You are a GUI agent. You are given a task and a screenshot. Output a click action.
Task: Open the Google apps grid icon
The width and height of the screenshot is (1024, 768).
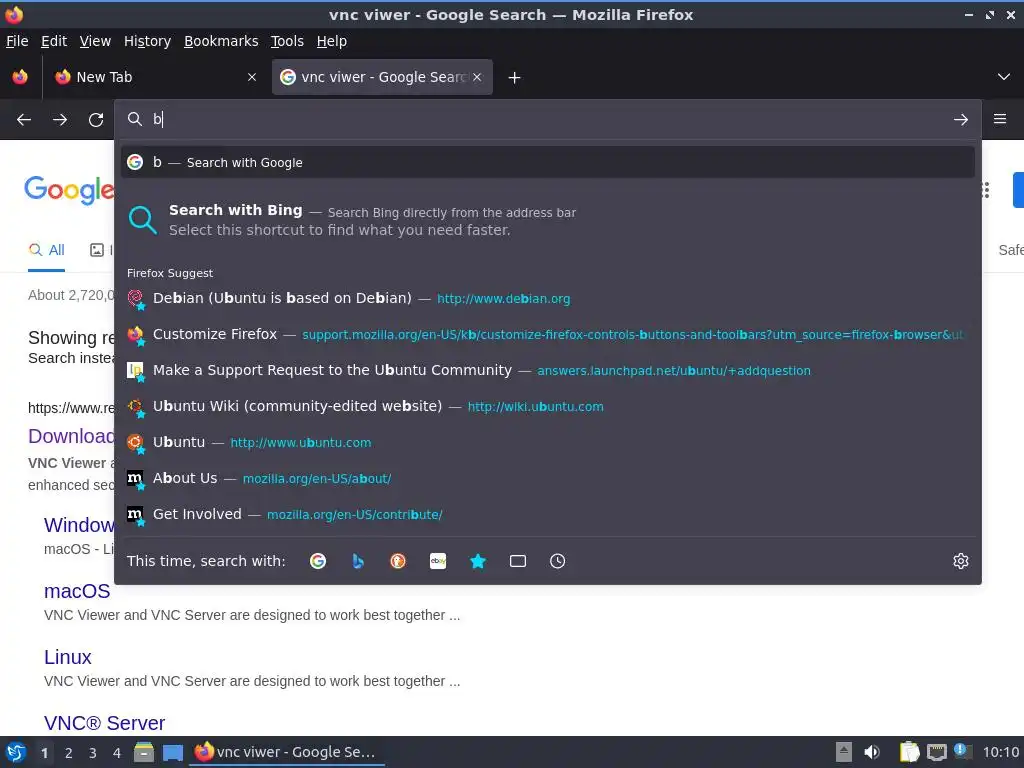[985, 190]
